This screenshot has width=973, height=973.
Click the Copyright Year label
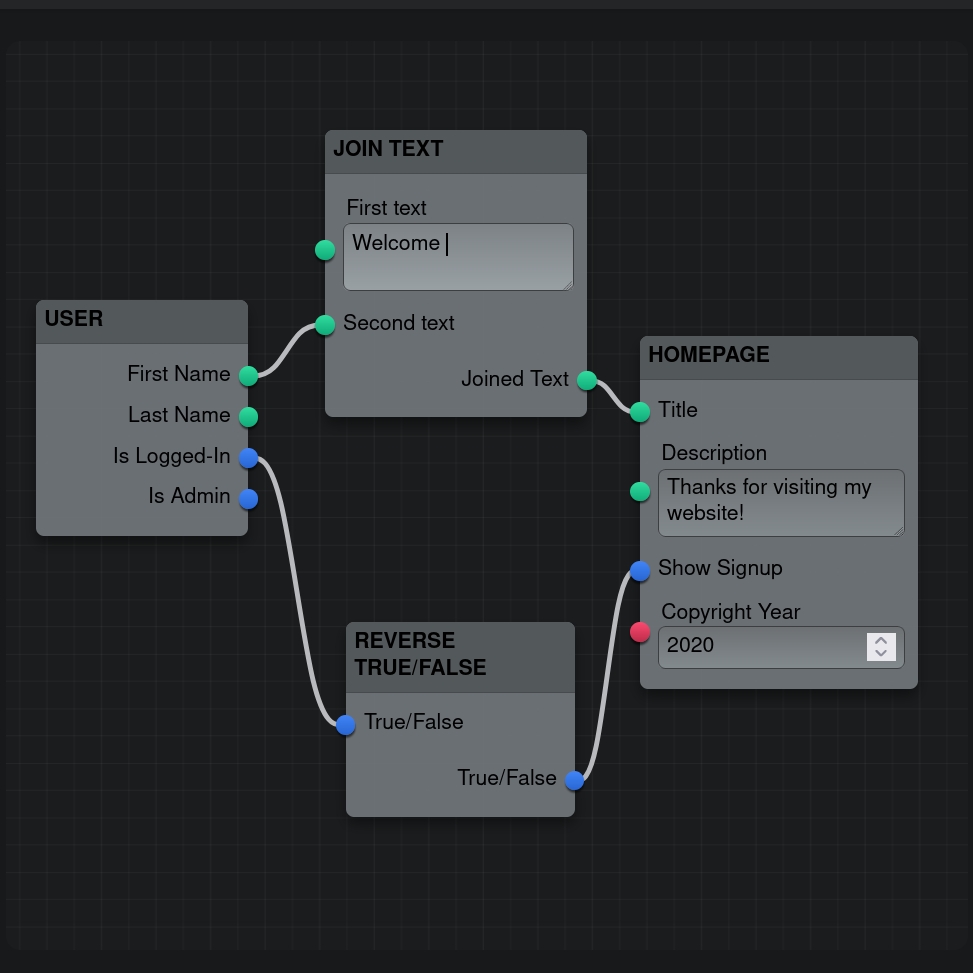click(x=730, y=612)
